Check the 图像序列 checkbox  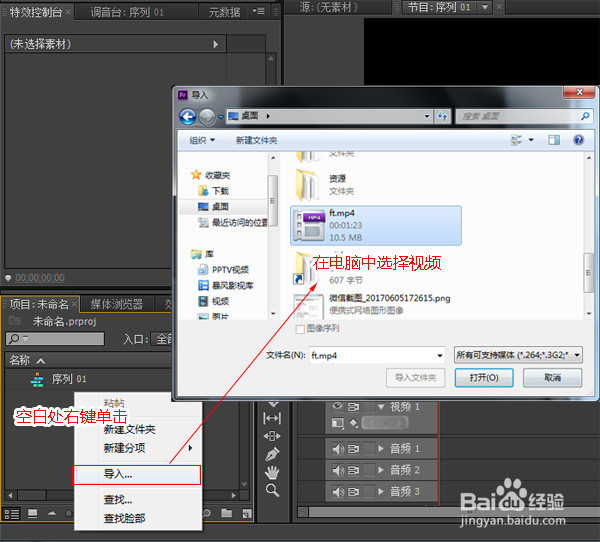point(300,329)
